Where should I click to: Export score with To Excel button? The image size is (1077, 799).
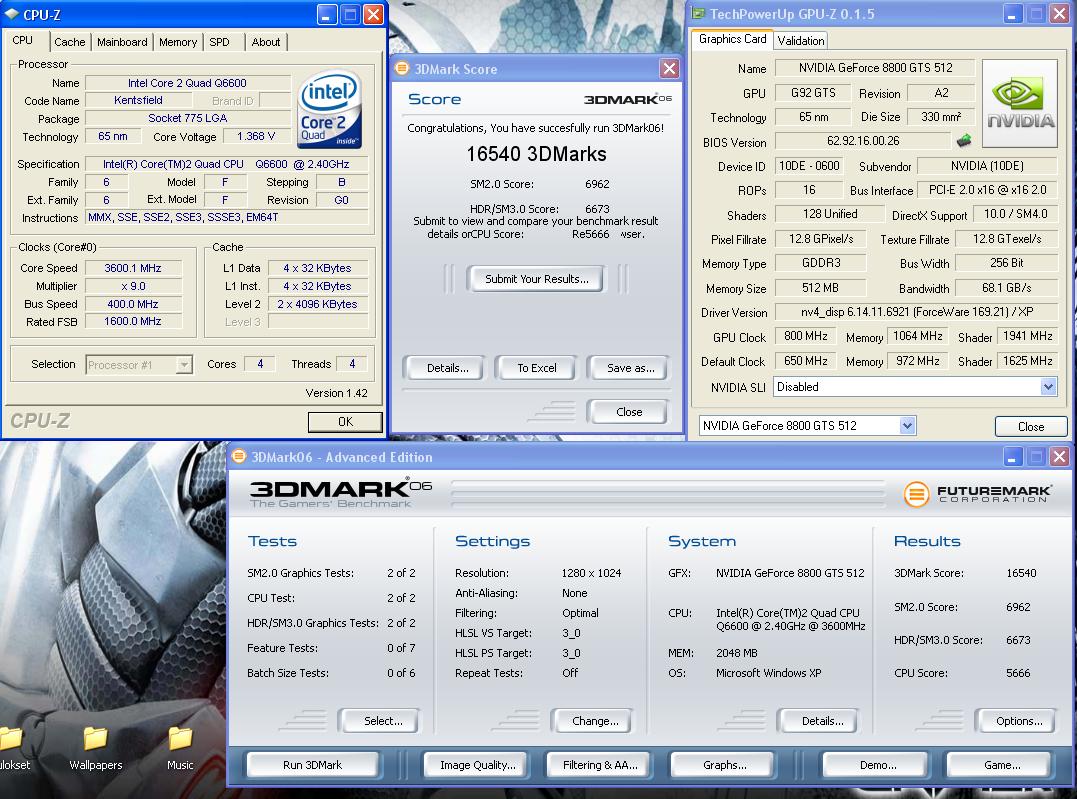point(536,368)
